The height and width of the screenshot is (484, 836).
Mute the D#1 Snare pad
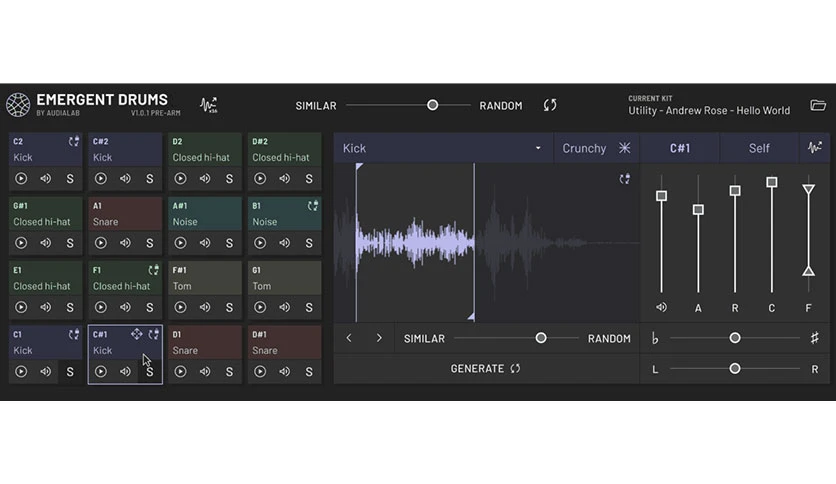[284, 372]
